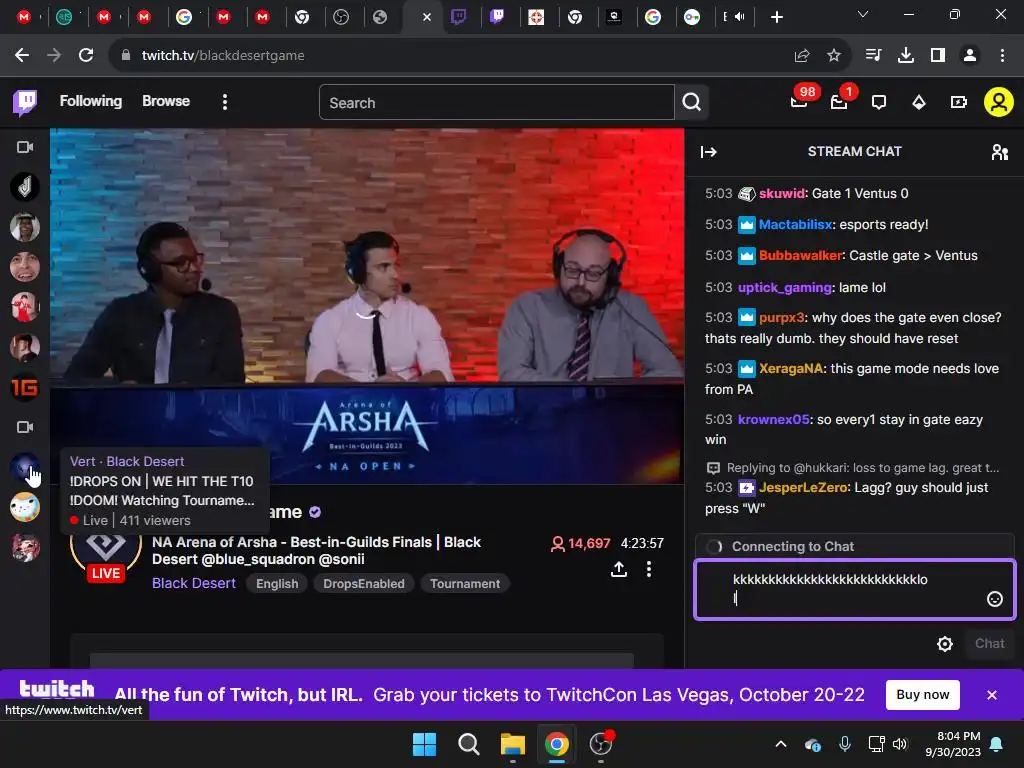Image resolution: width=1024 pixels, height=768 pixels.
Task: Click the share page icon in the address bar
Action: click(x=802, y=56)
